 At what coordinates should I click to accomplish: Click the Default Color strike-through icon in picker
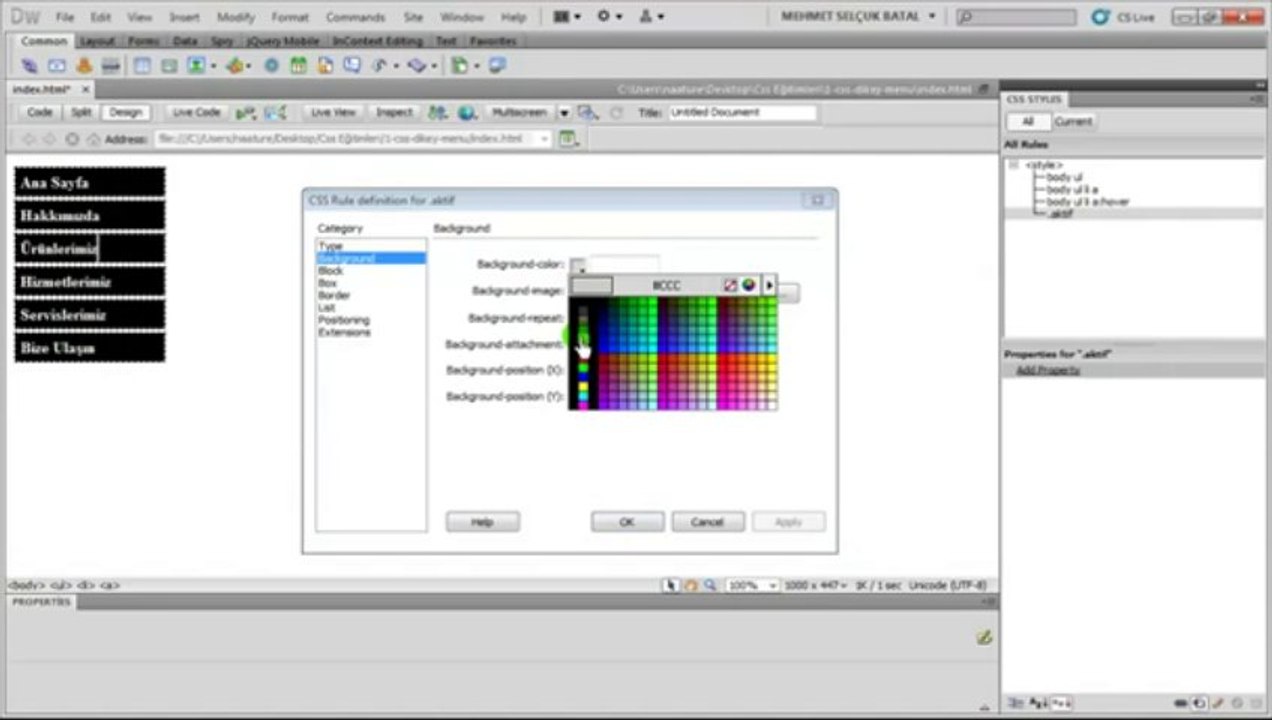(x=730, y=285)
